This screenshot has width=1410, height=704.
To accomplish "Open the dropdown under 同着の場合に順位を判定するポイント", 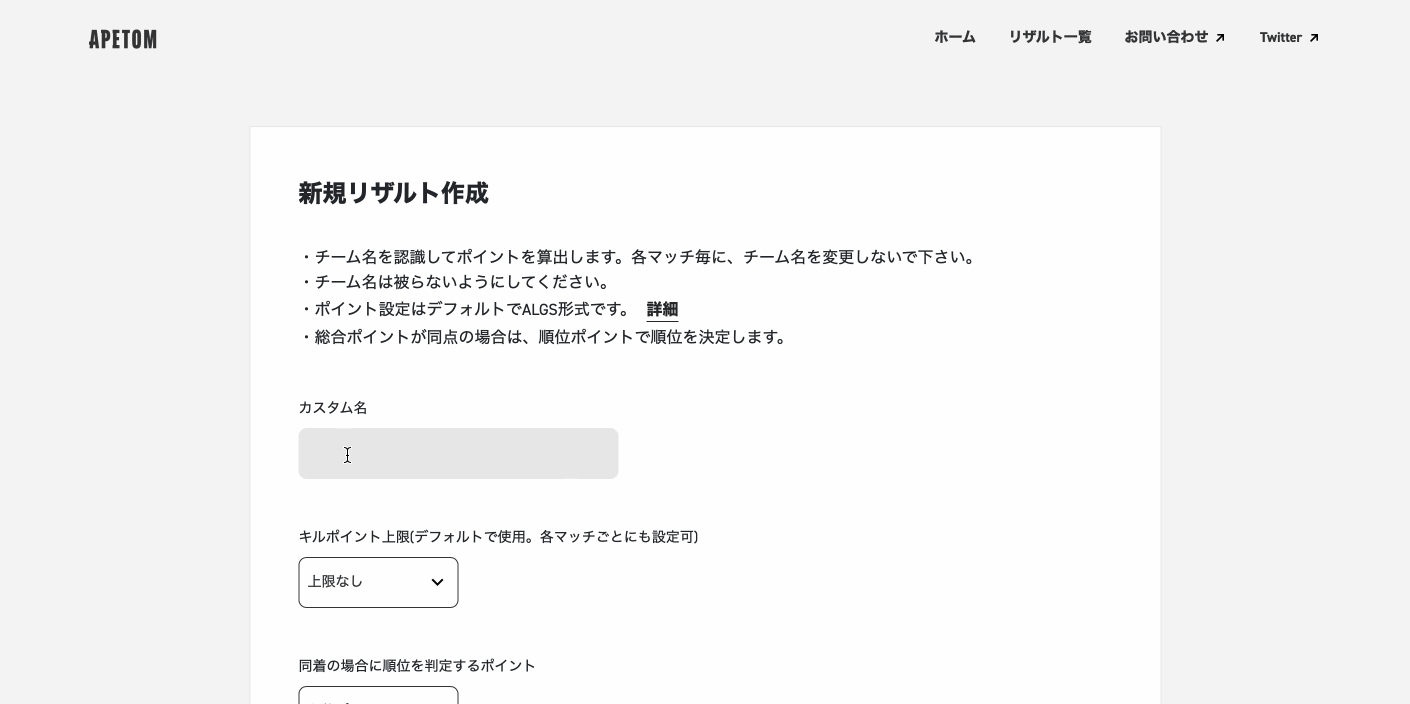I will tap(378, 696).
